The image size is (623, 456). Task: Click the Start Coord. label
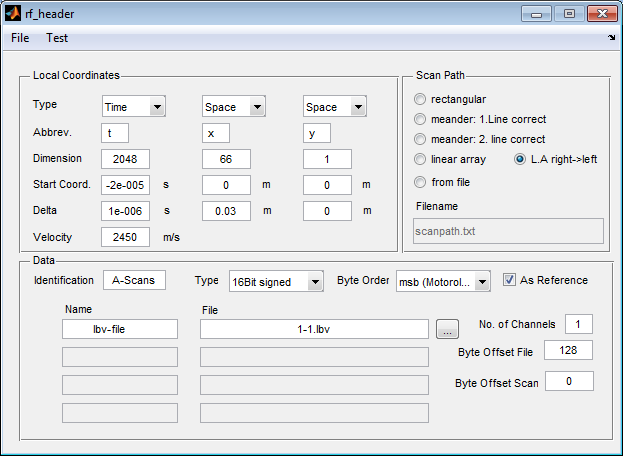click(62, 184)
